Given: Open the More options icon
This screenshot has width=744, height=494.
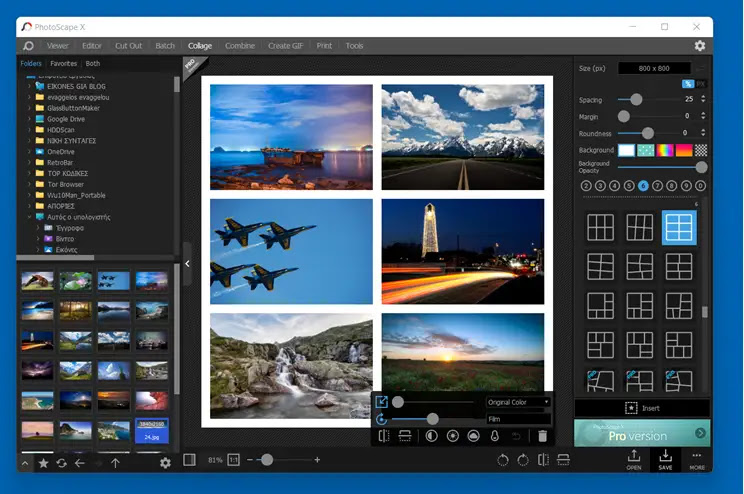Looking at the screenshot, I should [x=697, y=459].
